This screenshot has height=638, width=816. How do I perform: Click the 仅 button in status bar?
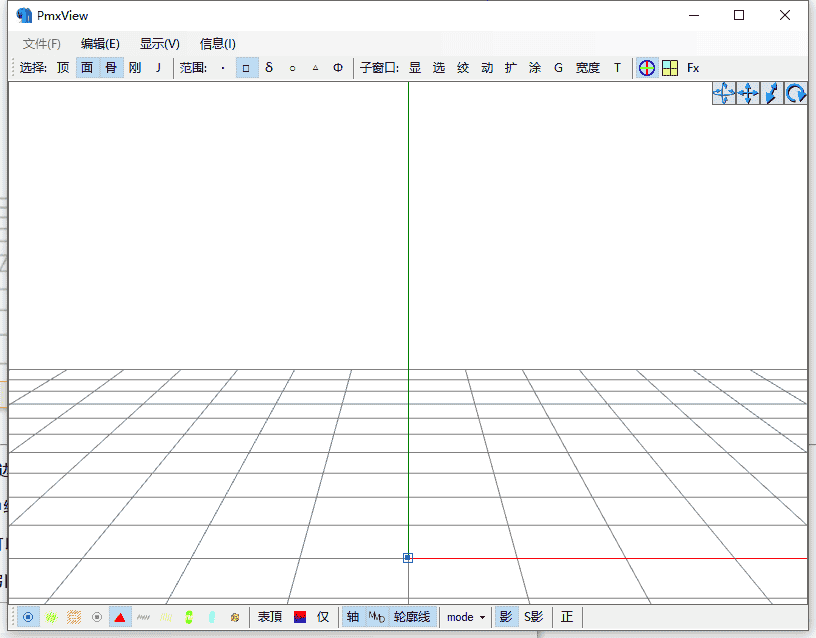(324, 617)
